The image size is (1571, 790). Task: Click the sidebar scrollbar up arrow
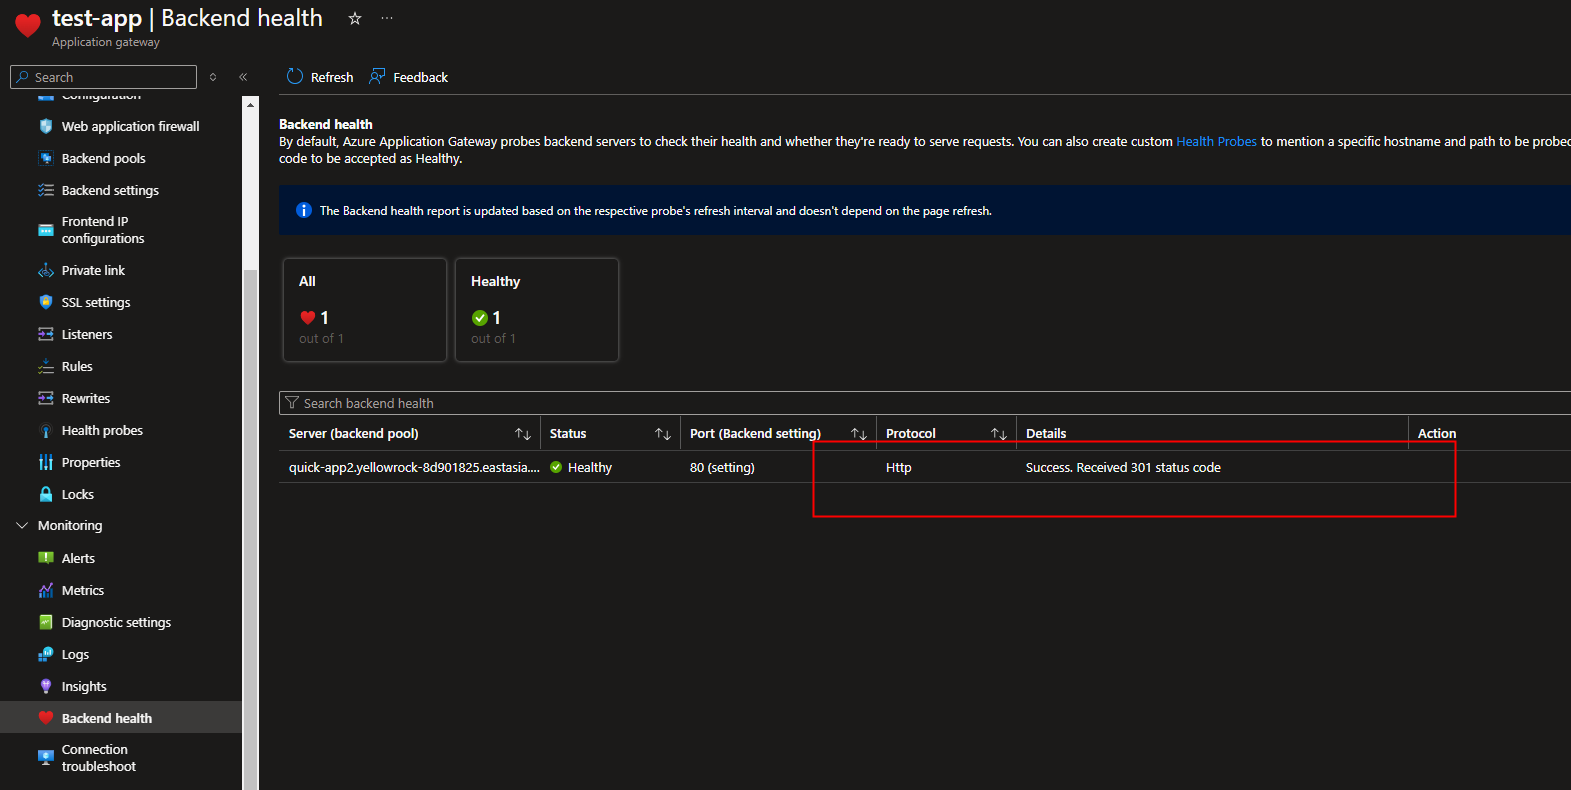tap(250, 104)
